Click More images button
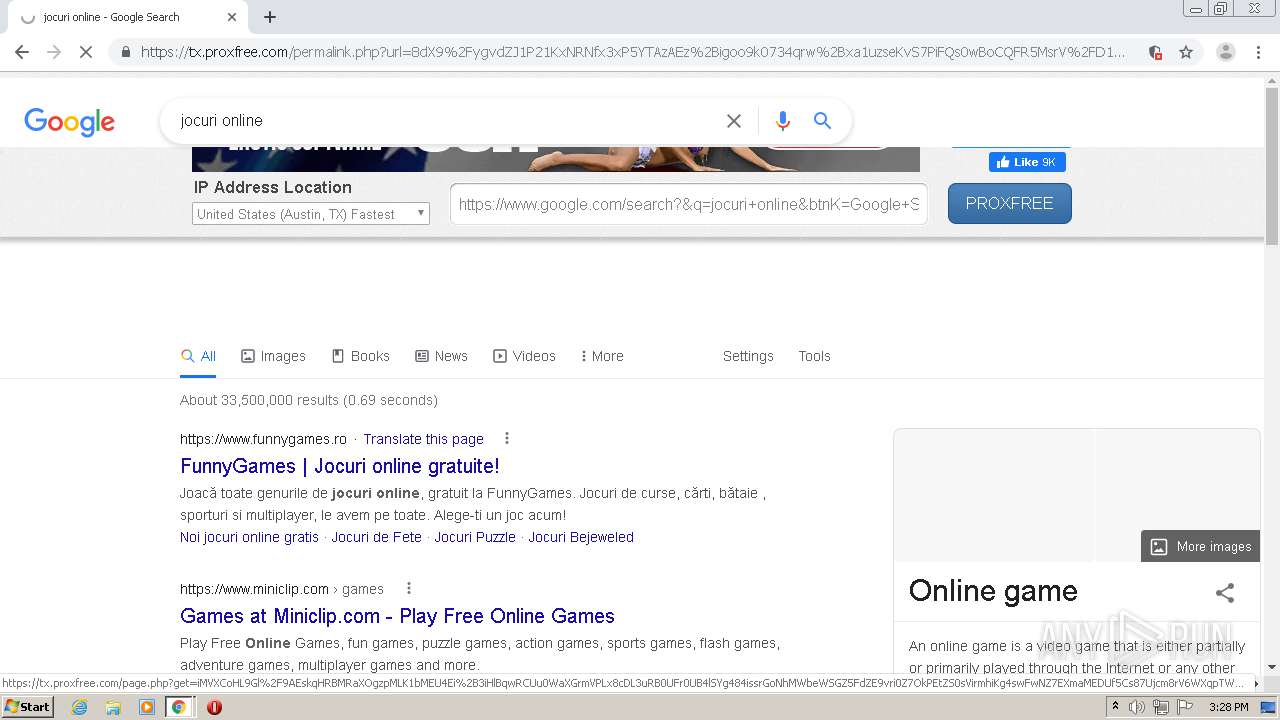The image size is (1280, 720). (1200, 546)
